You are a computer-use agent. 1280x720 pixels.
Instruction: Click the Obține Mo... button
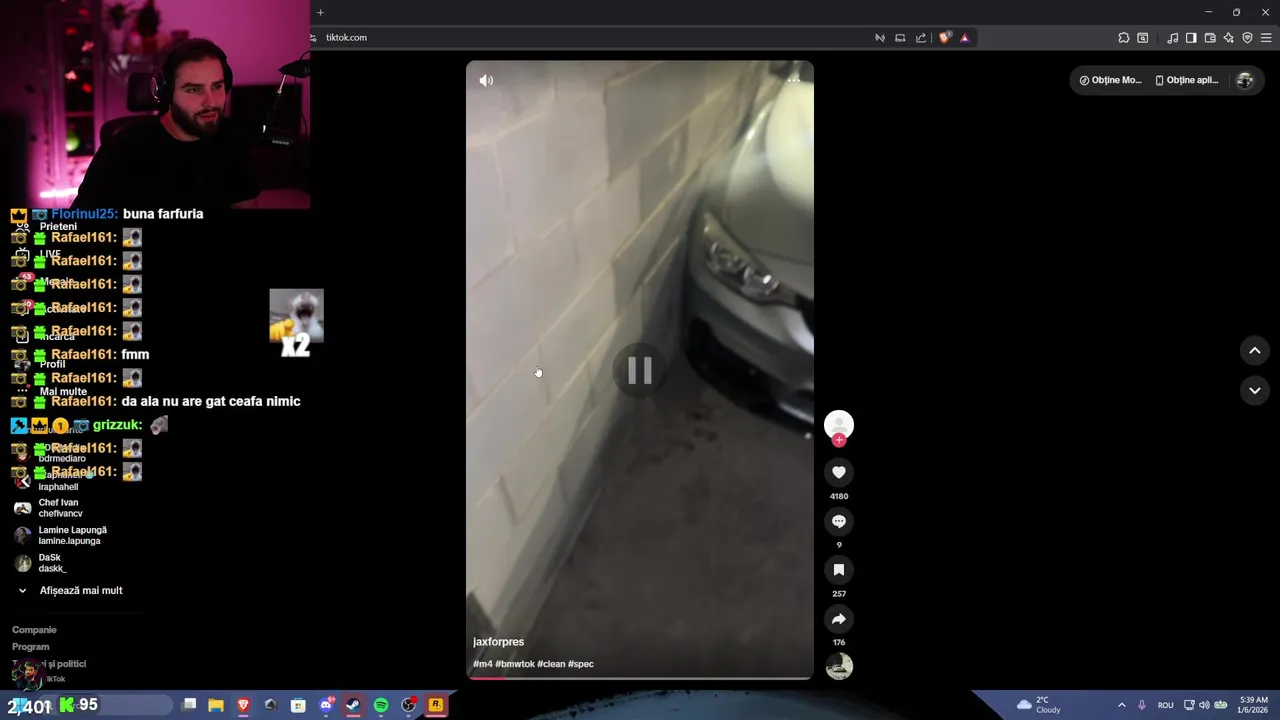(x=1110, y=80)
